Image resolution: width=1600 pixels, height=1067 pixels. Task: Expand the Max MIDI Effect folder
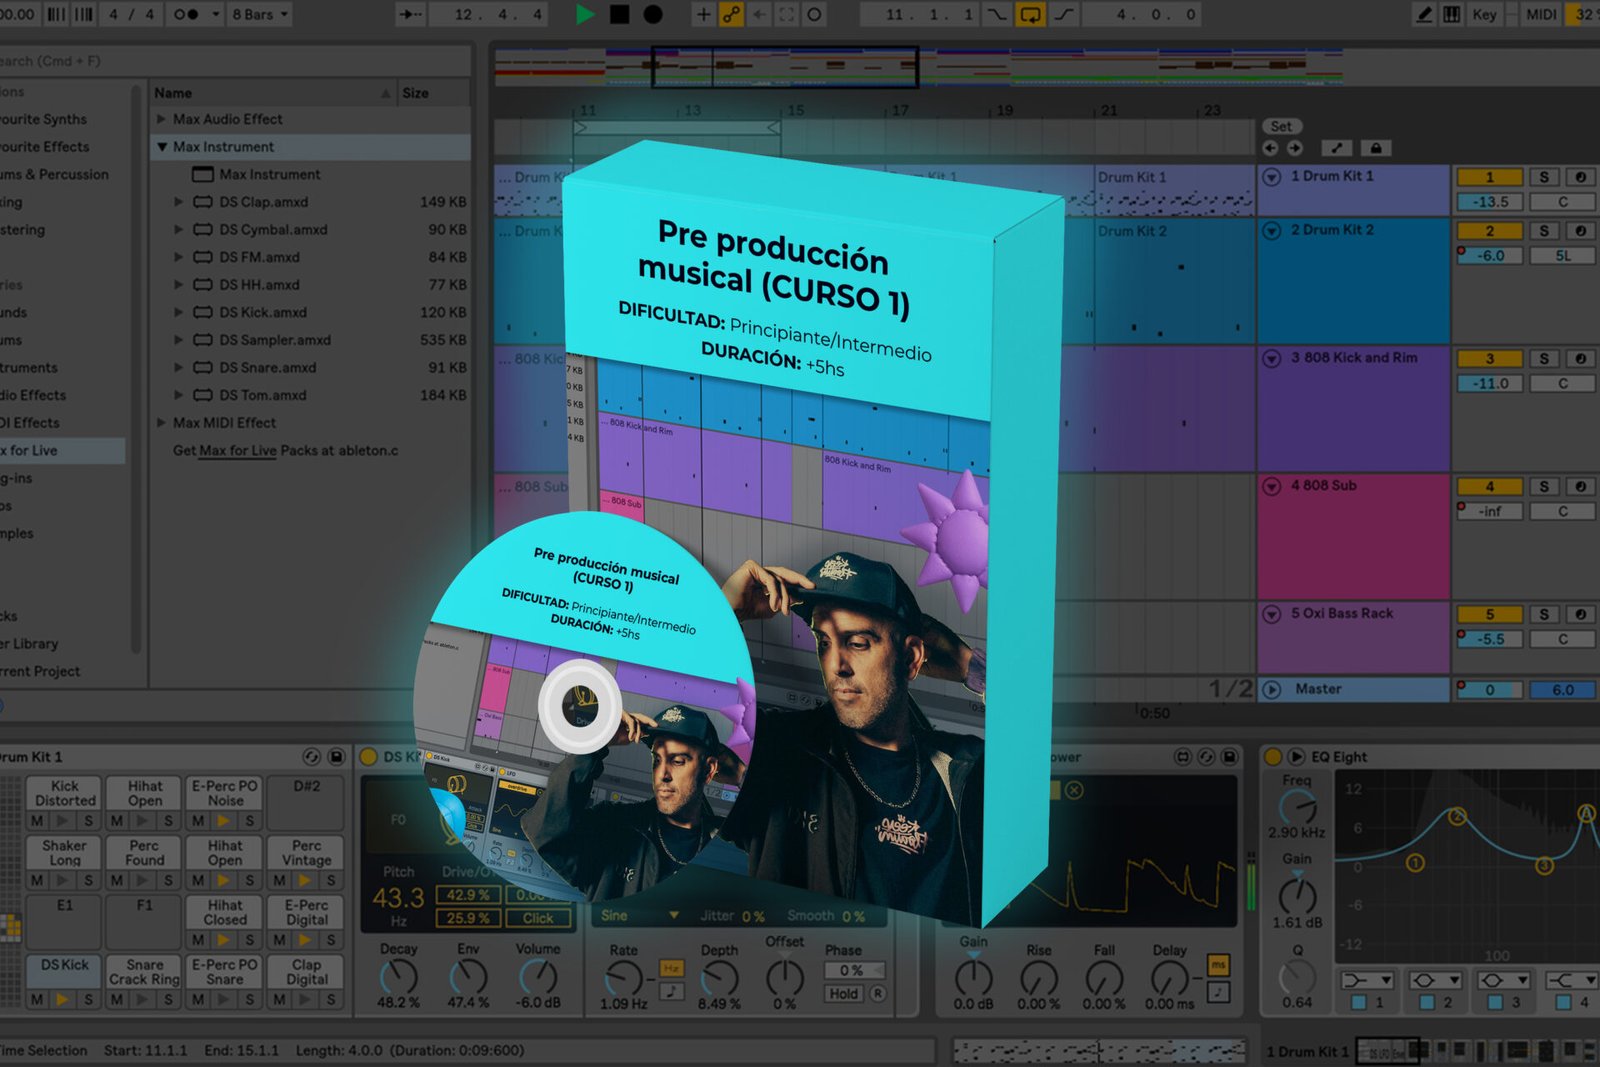pos(162,423)
